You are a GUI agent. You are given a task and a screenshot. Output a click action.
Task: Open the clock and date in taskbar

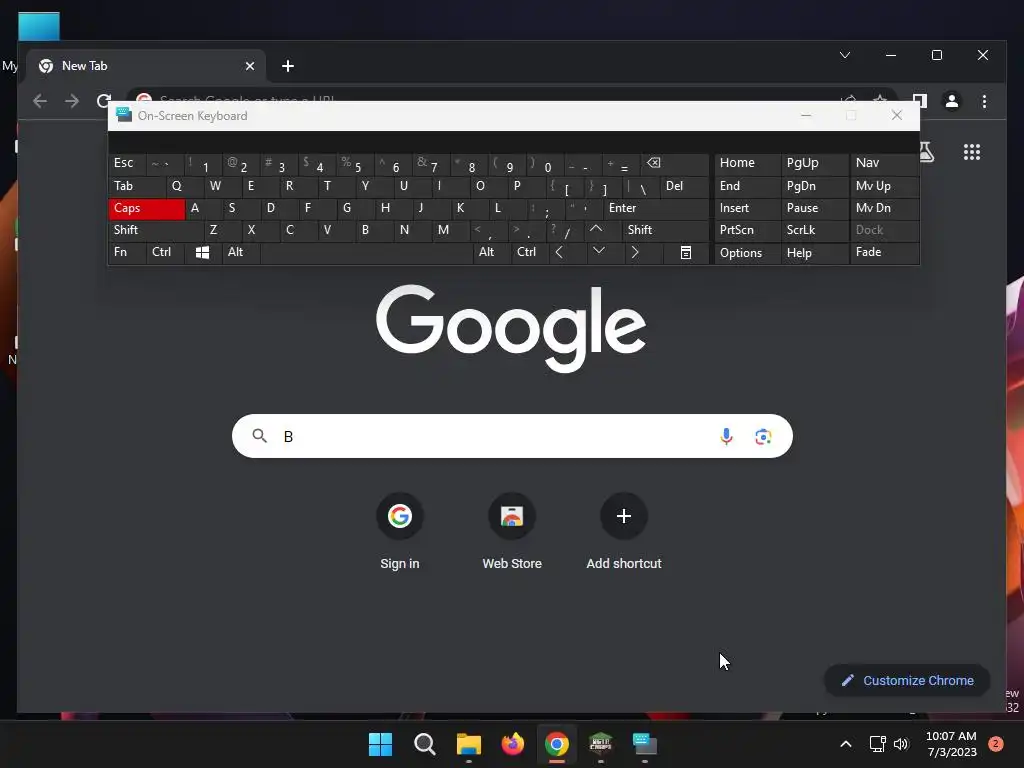tap(951, 744)
